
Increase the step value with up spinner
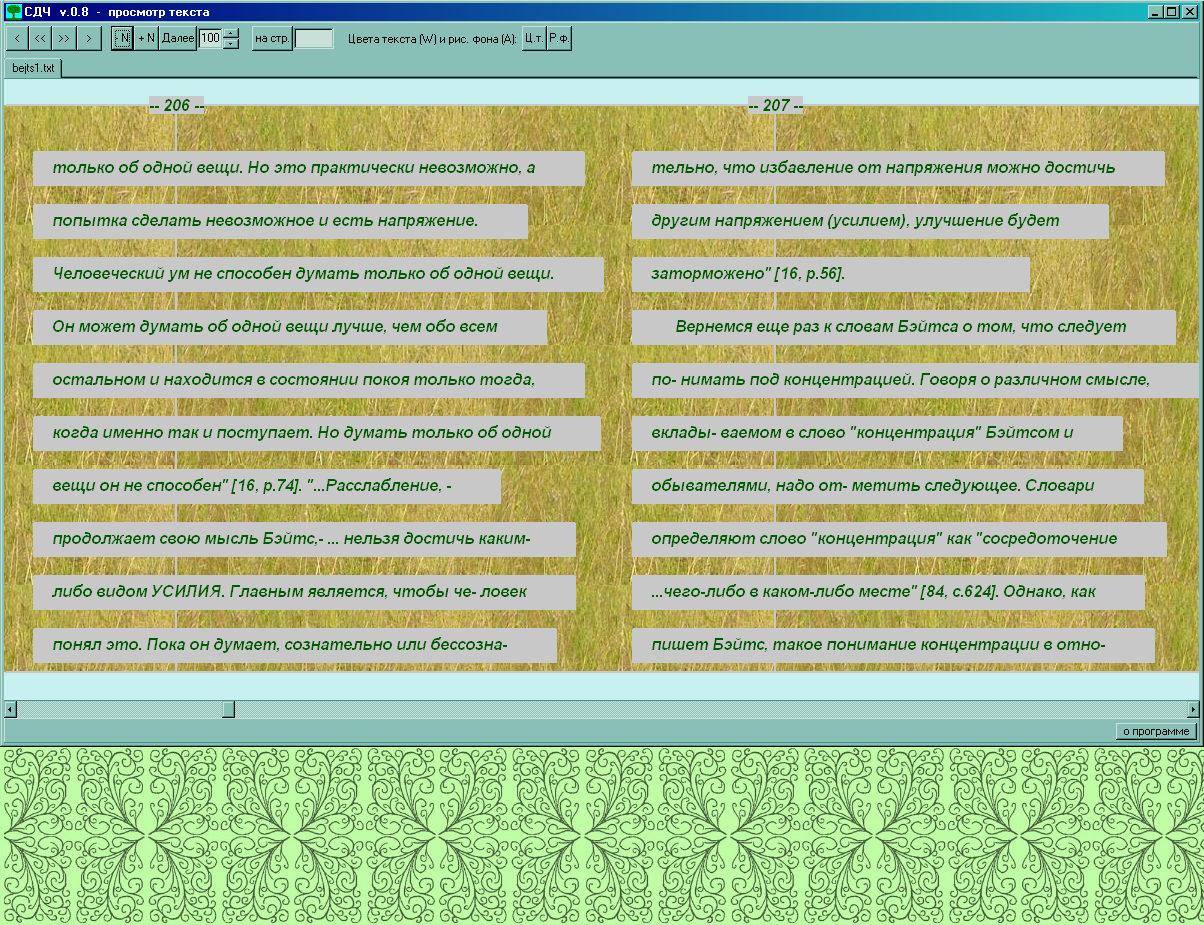(231, 33)
